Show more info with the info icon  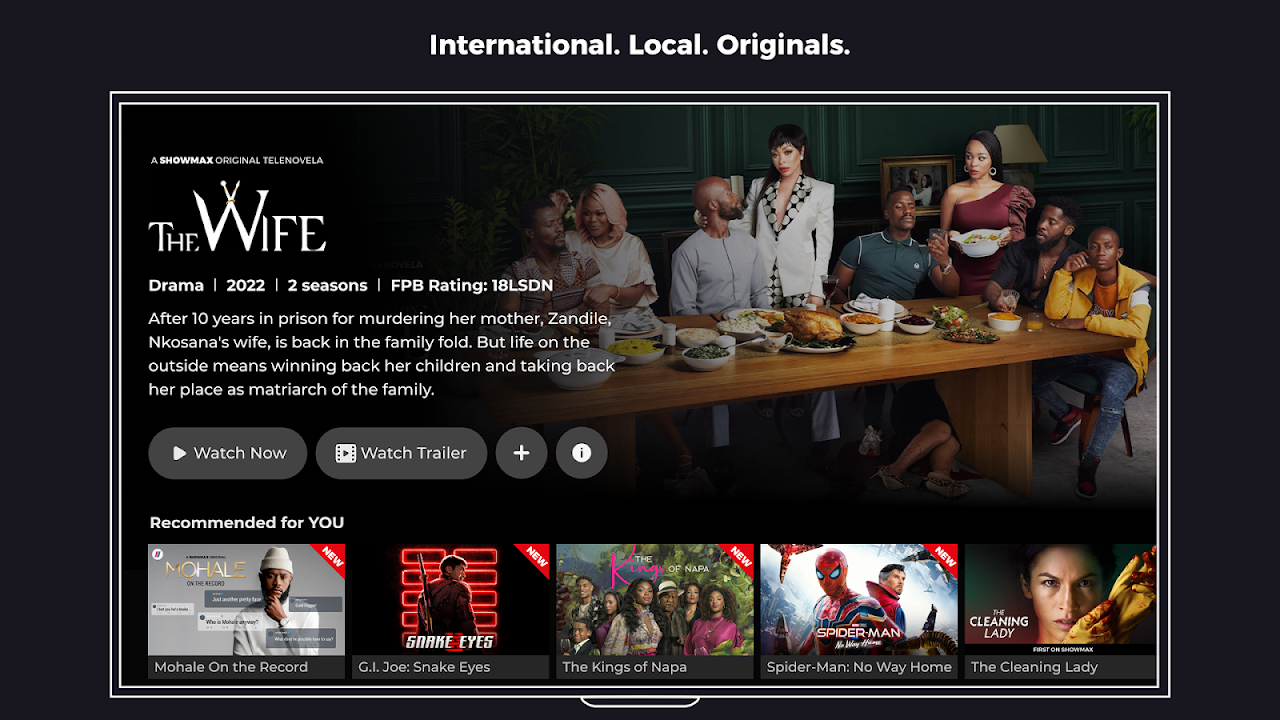point(581,453)
